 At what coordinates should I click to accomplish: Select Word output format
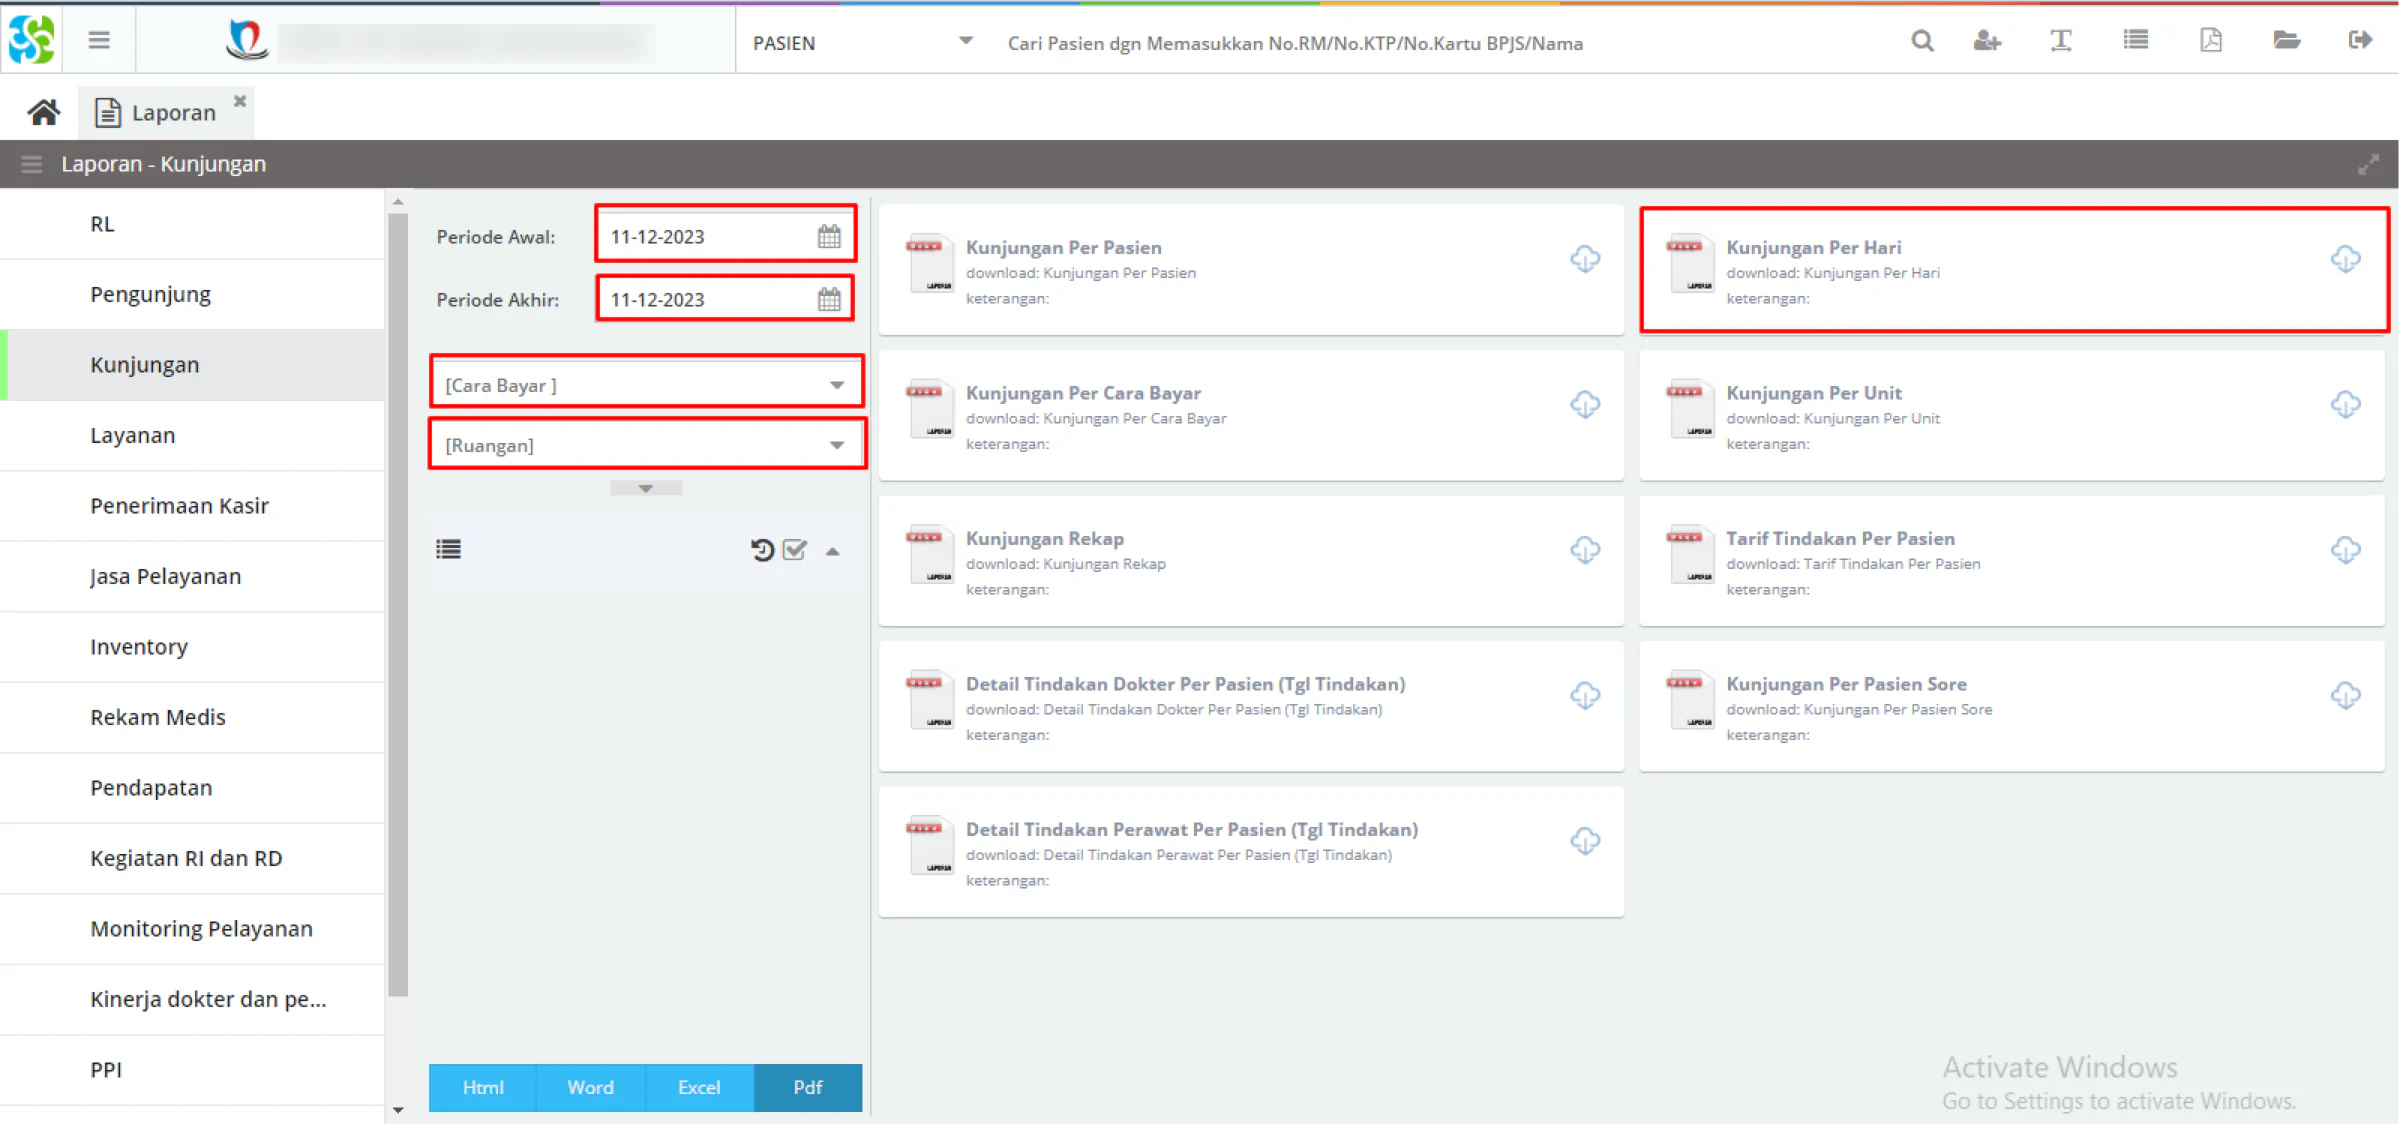tap(591, 1088)
